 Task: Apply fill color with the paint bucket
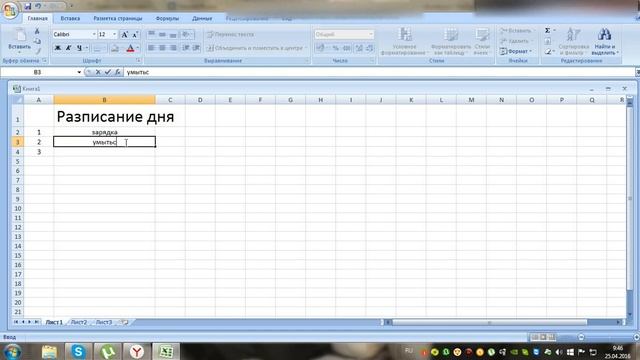pyautogui.click(x=115, y=49)
